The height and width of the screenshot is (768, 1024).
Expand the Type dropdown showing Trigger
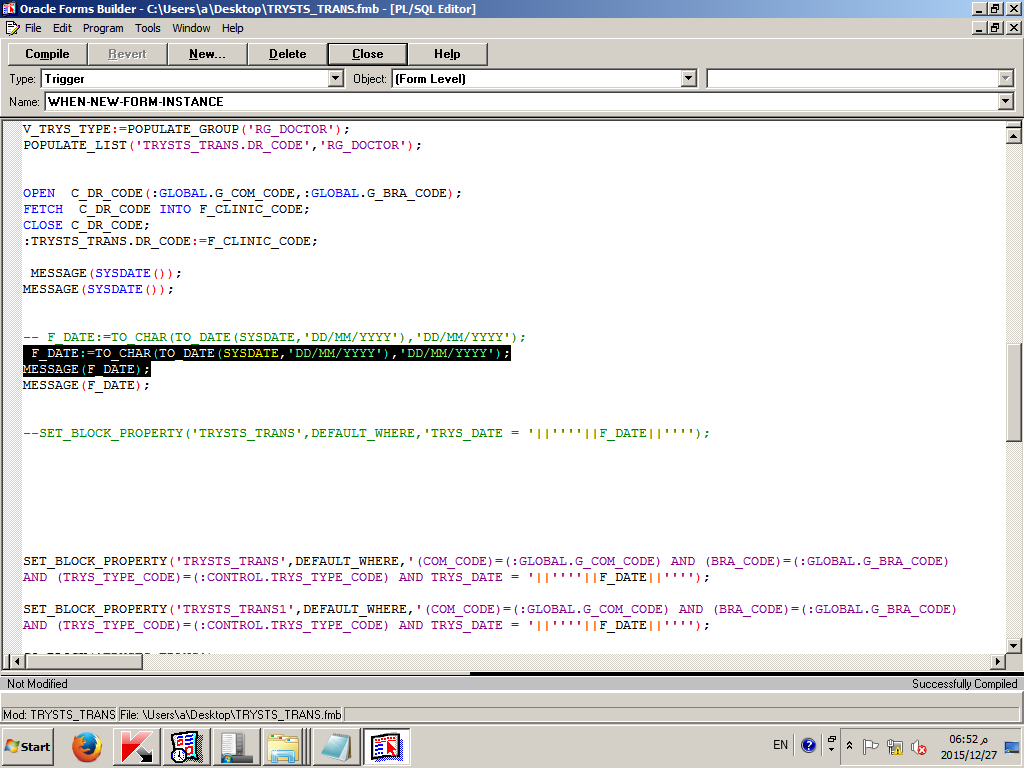(x=335, y=79)
